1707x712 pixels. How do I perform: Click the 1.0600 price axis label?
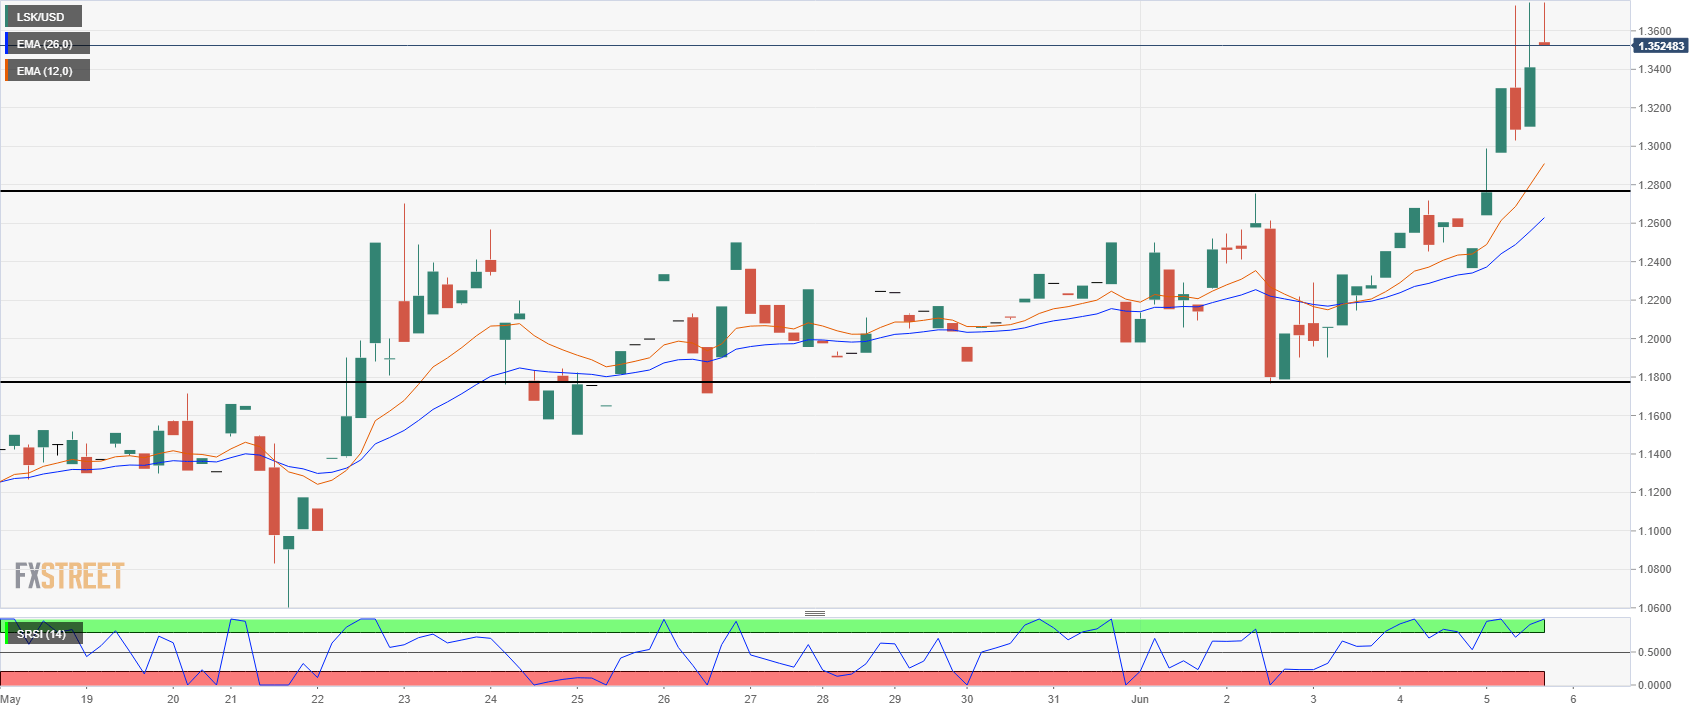click(x=1653, y=608)
